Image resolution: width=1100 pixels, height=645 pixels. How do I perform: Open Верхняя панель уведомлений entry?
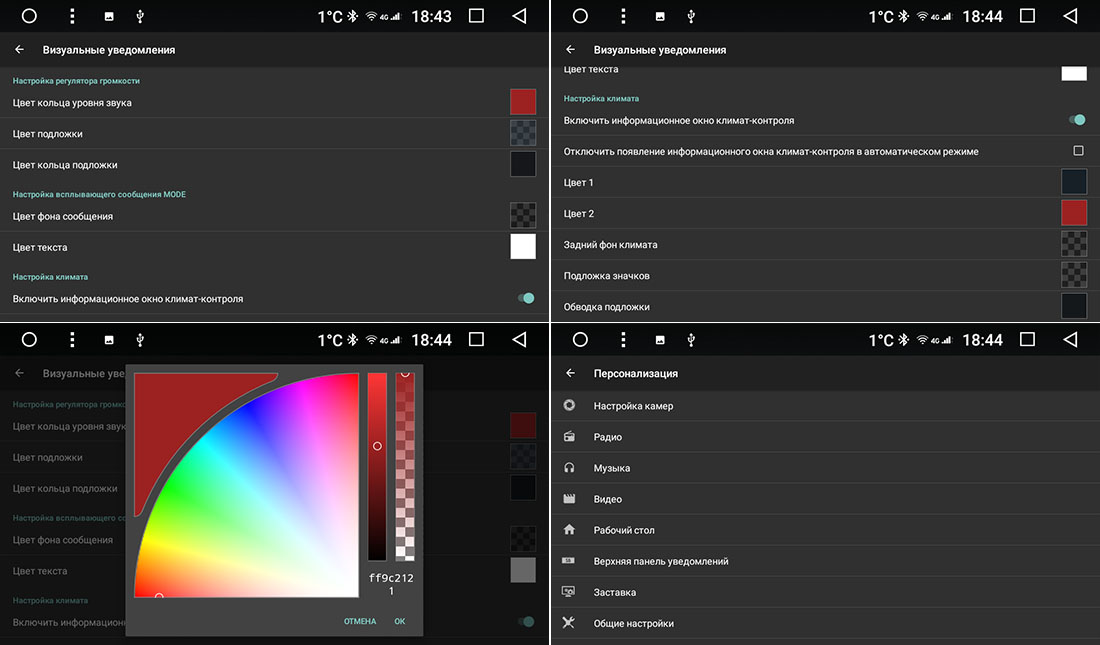826,561
